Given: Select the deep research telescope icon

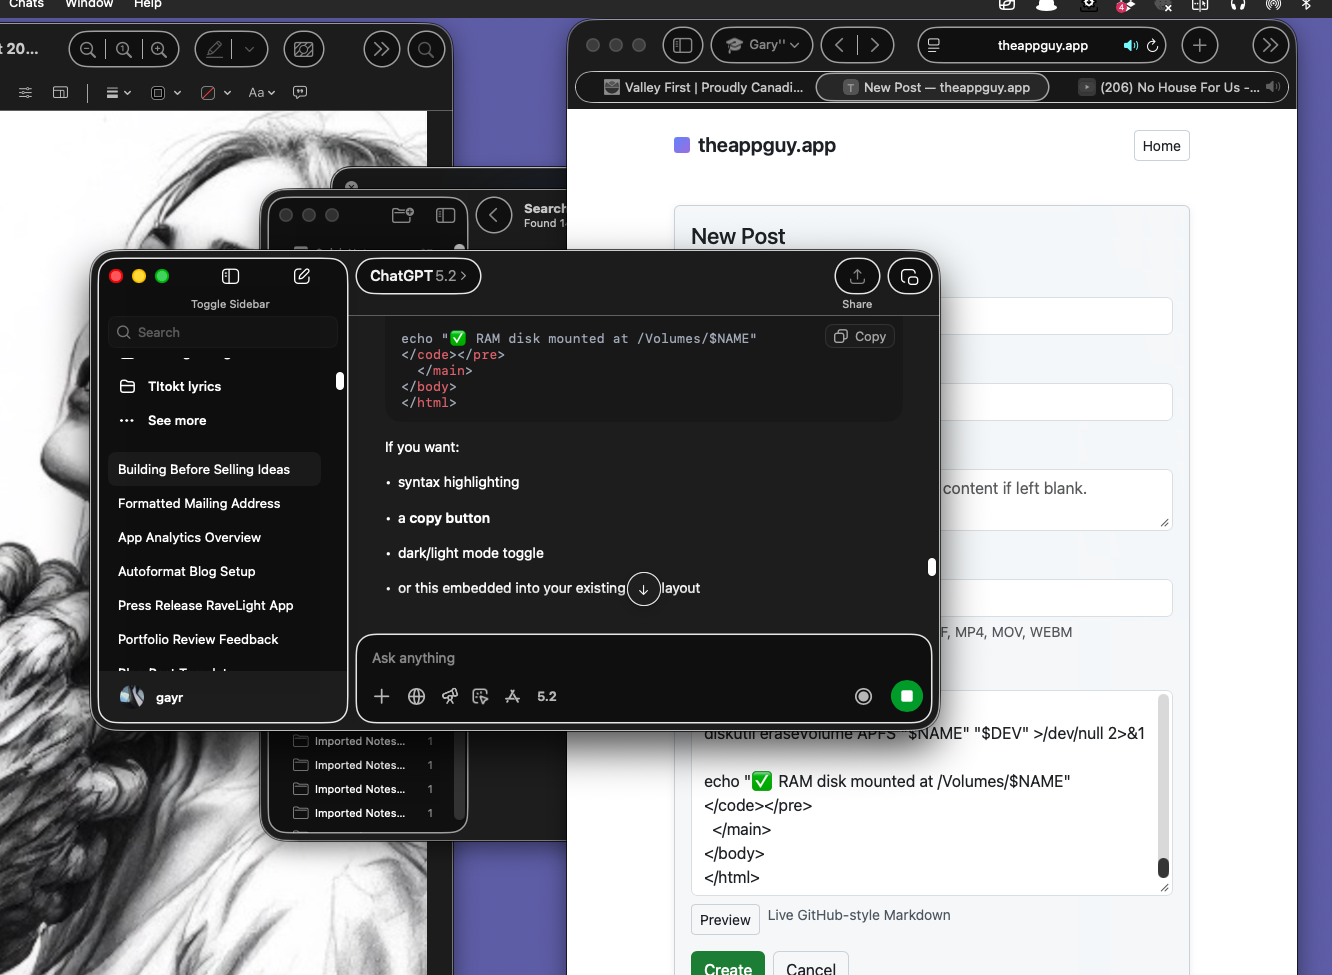Looking at the screenshot, I should pos(449,696).
